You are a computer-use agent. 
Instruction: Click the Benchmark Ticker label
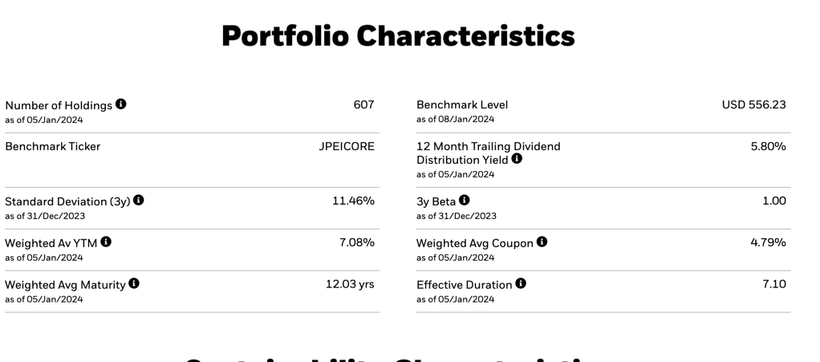(52, 146)
